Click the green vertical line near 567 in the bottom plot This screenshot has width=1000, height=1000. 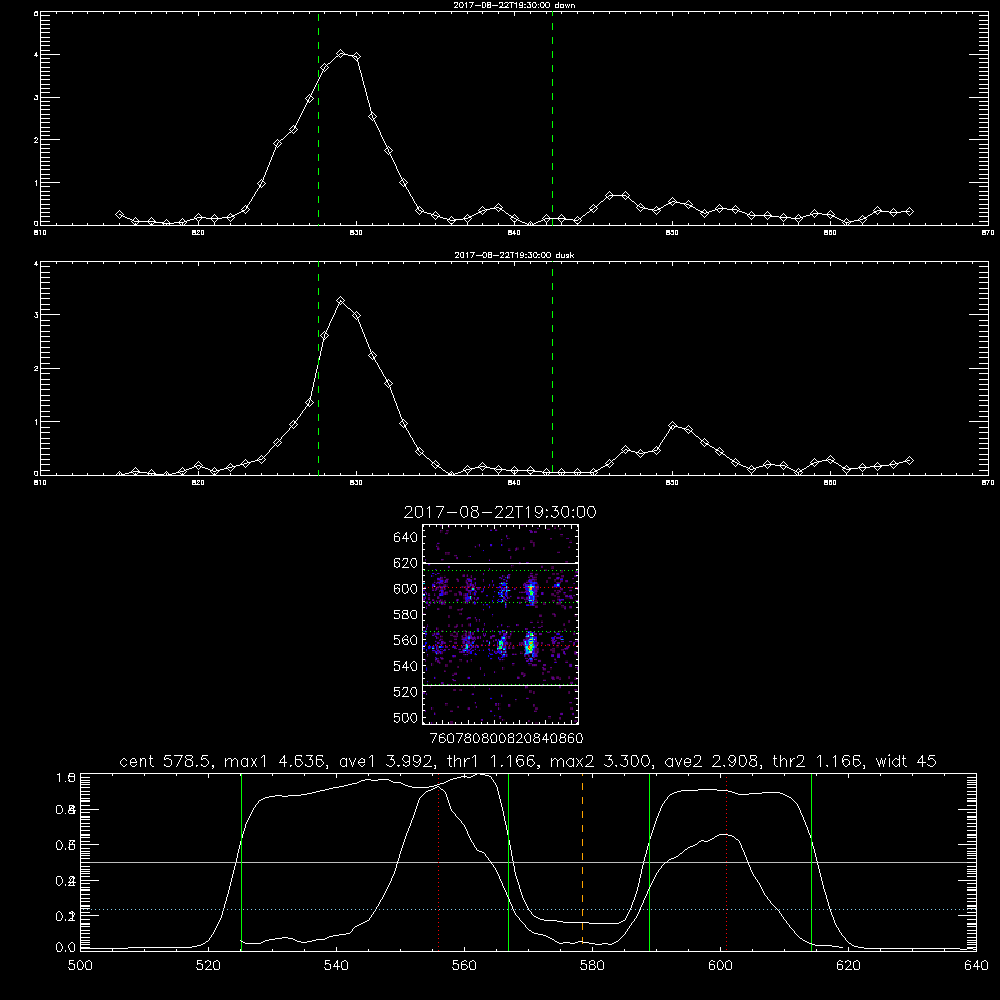[508, 862]
